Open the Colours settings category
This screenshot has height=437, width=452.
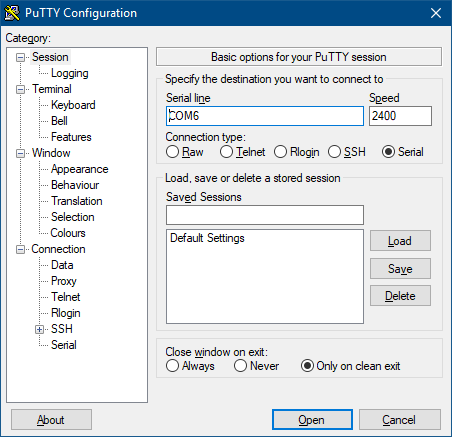68,233
